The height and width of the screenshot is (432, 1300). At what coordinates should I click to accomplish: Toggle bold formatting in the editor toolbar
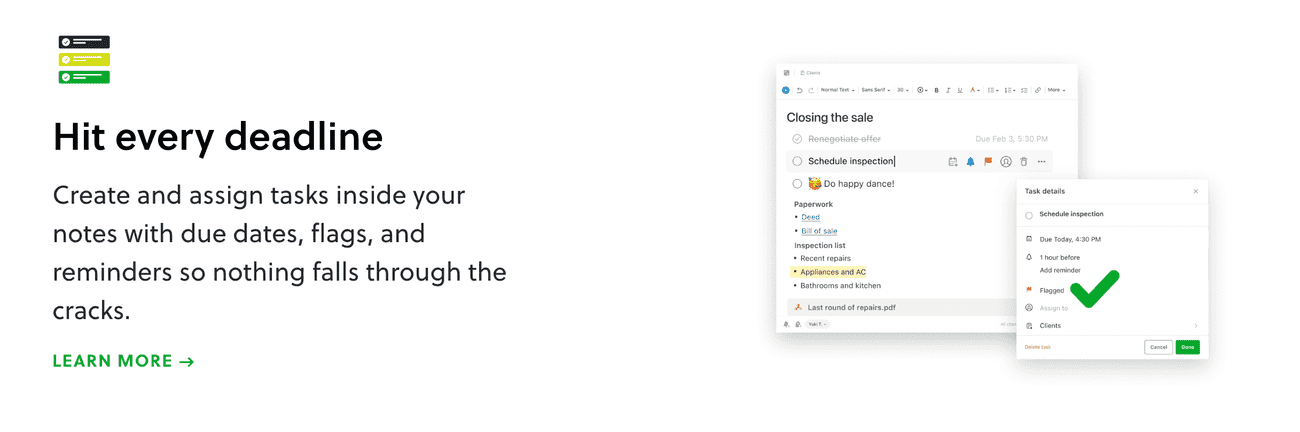(936, 90)
